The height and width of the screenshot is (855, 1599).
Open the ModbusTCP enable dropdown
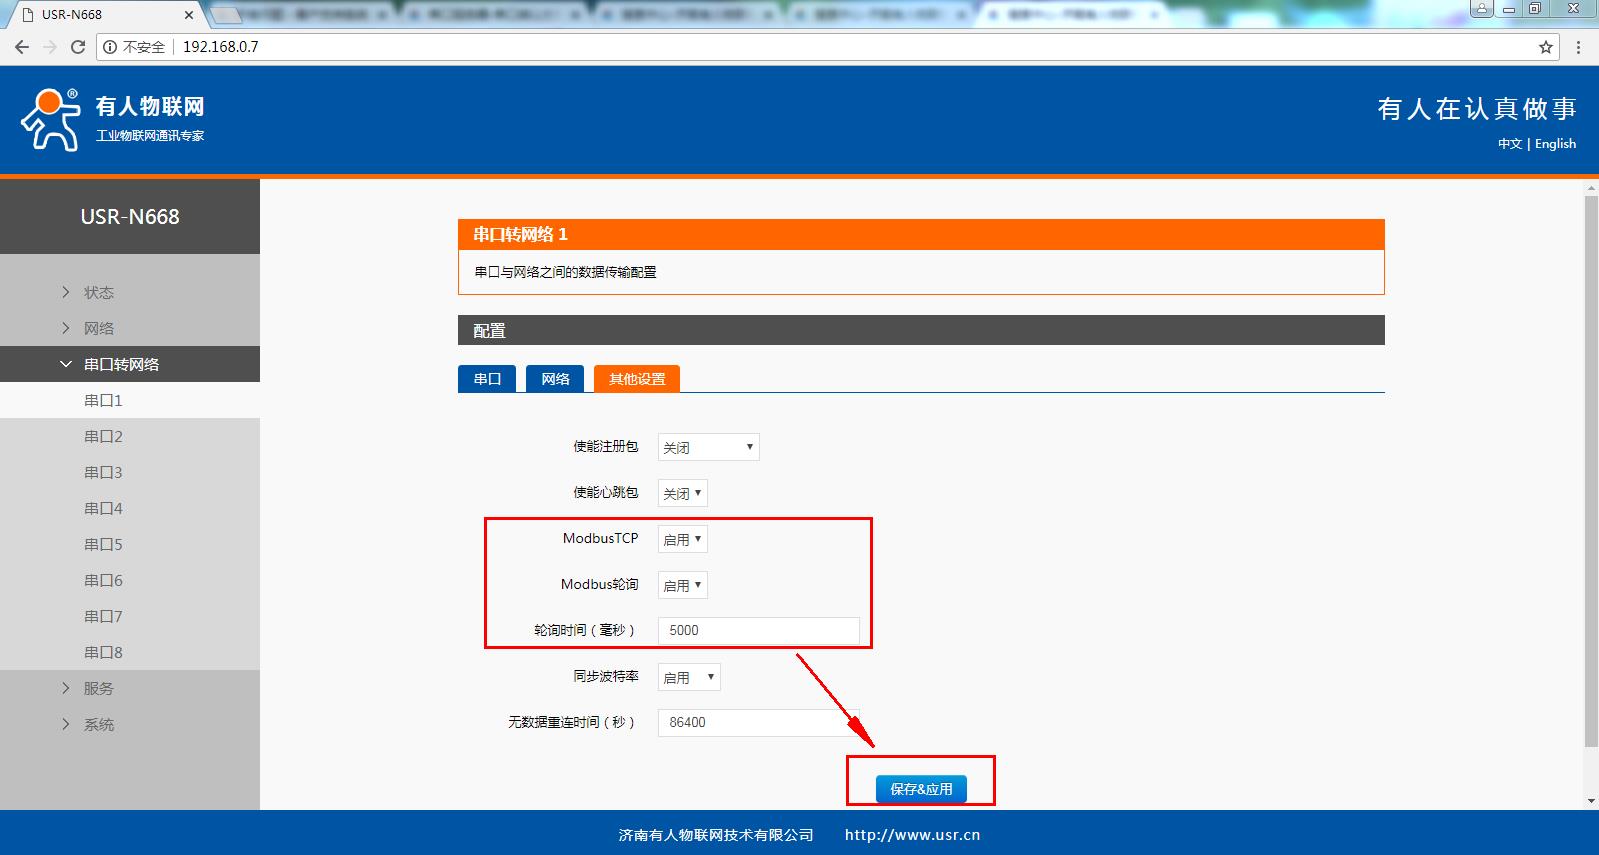683,539
